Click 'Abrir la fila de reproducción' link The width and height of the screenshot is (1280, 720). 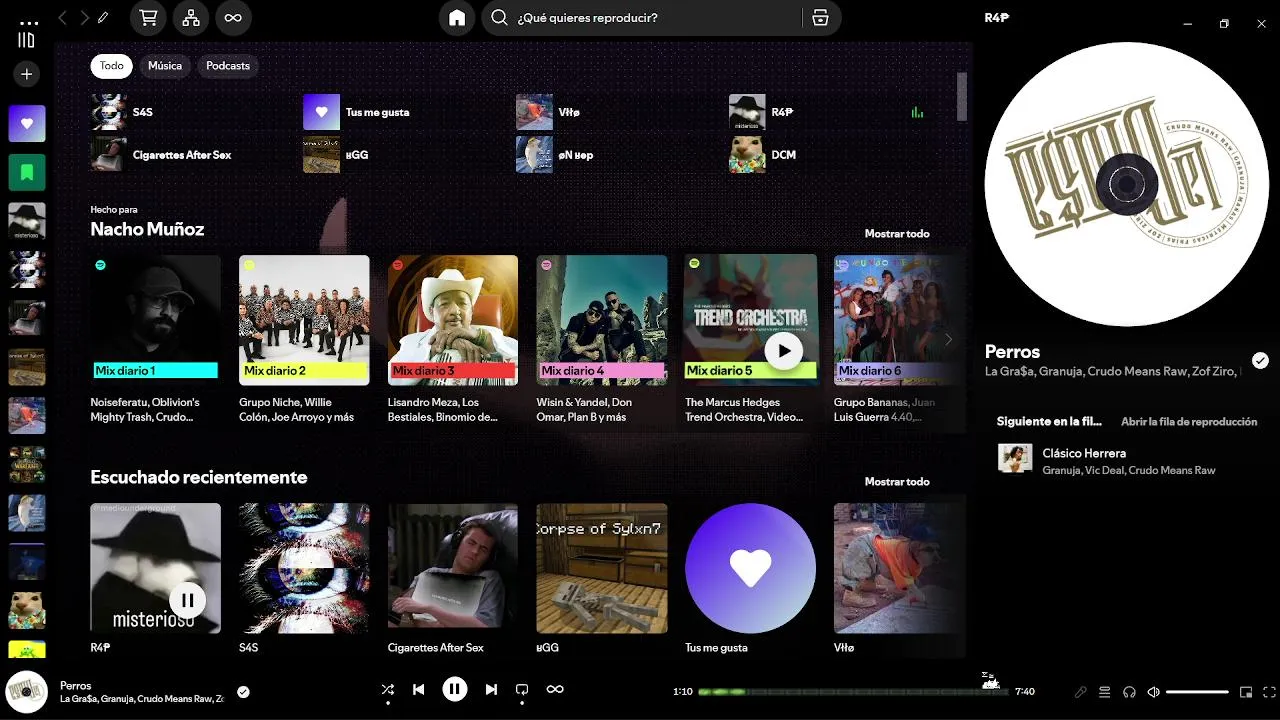[1189, 422]
